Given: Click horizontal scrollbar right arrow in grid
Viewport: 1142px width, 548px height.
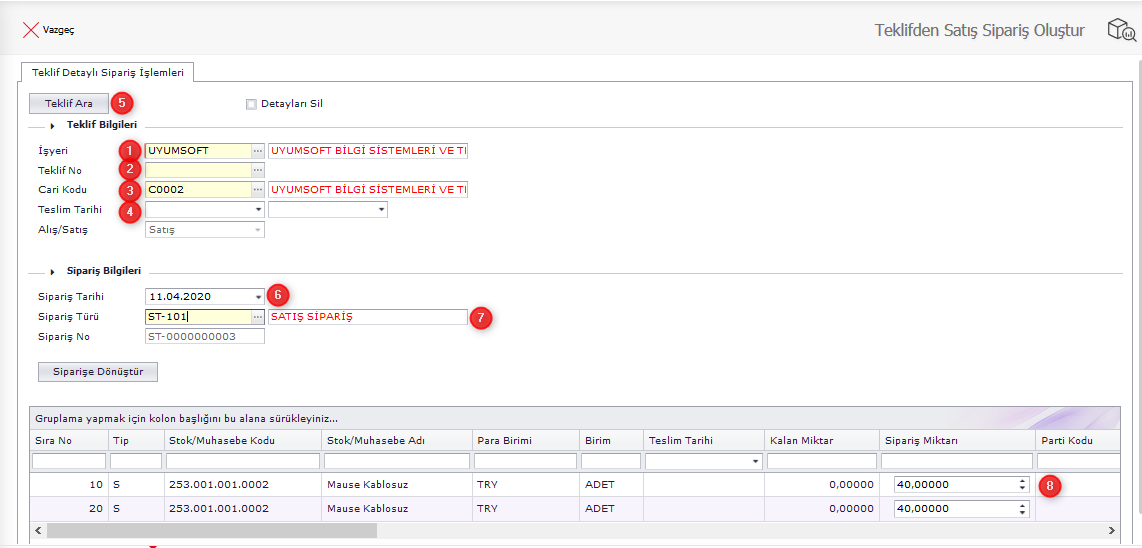Looking at the screenshot, I should [x=1111, y=530].
